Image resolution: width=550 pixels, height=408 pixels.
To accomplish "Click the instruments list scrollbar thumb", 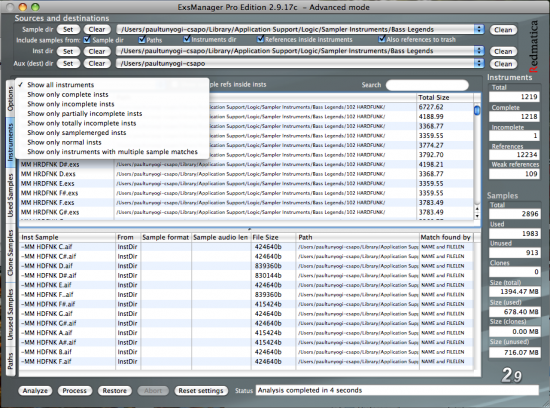I will (477, 110).
